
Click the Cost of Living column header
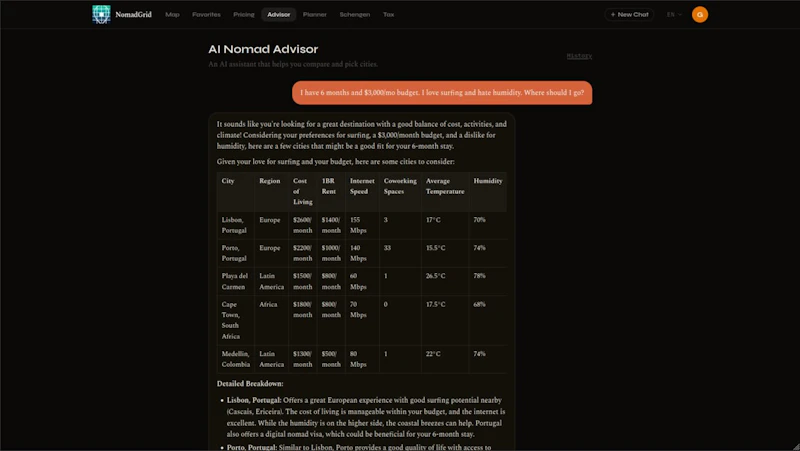click(303, 191)
